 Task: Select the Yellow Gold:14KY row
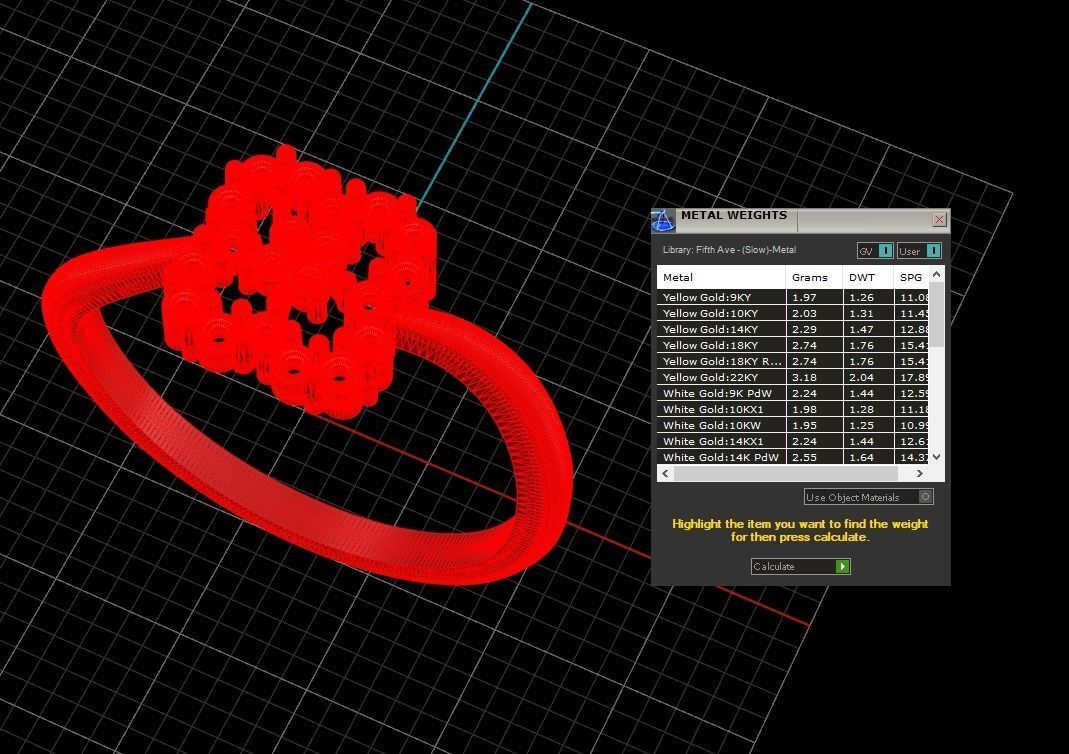(793, 329)
